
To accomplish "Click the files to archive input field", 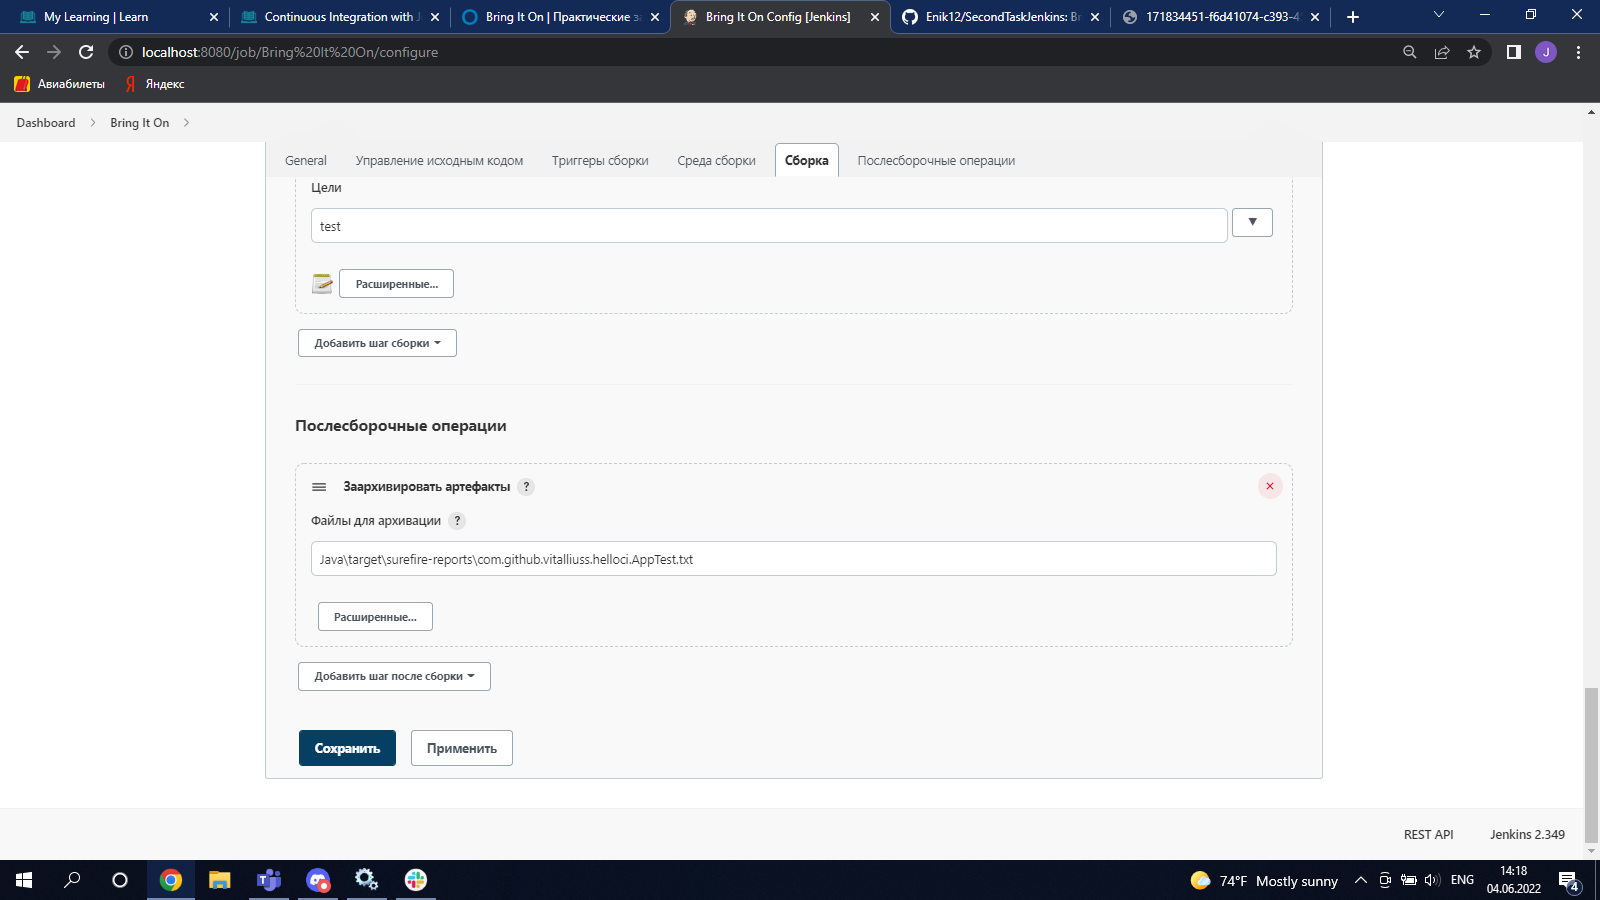I will point(794,559).
